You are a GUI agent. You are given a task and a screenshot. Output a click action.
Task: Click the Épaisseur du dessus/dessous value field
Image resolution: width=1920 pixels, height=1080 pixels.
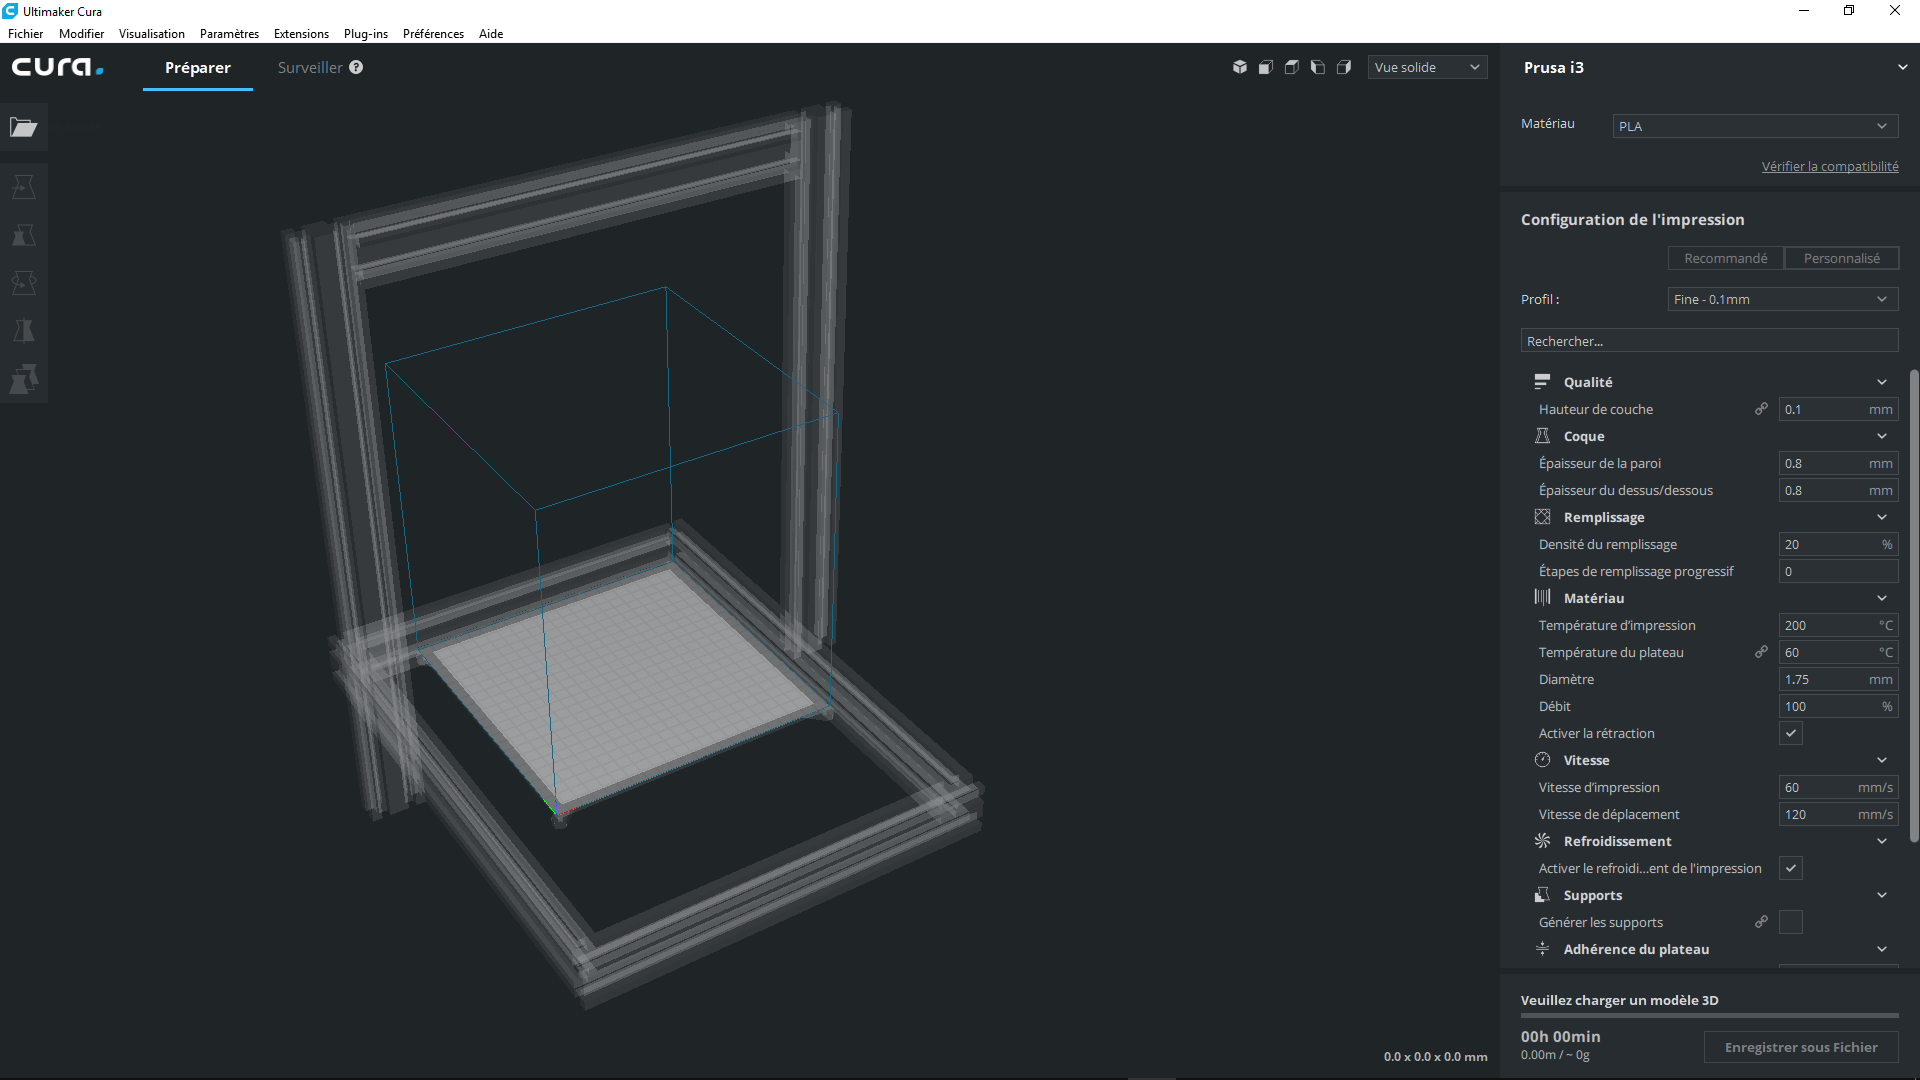click(x=1838, y=490)
